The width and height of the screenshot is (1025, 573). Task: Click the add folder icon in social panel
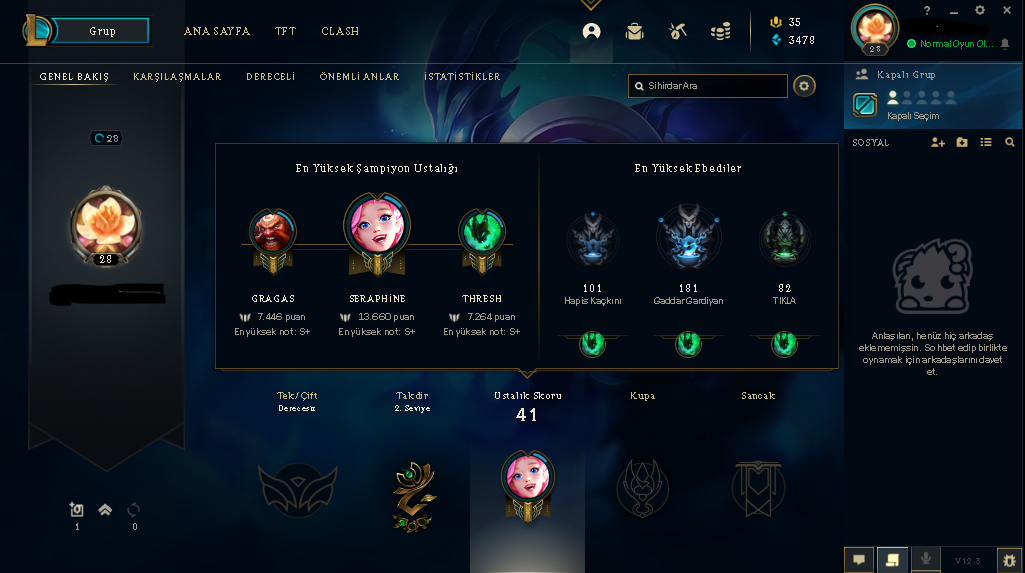[962, 142]
